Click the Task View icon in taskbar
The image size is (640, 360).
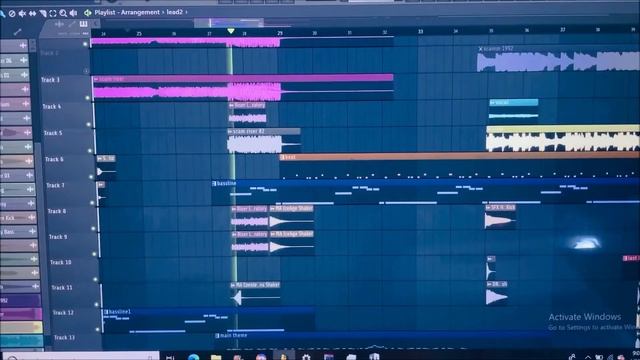[170, 358]
